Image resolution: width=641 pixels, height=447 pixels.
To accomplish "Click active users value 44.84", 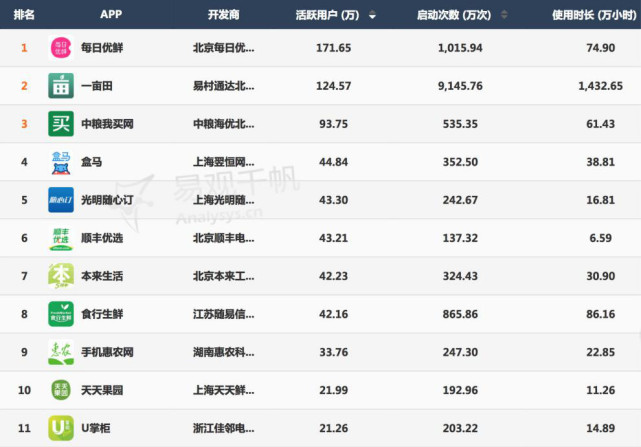I will pyautogui.click(x=334, y=162).
